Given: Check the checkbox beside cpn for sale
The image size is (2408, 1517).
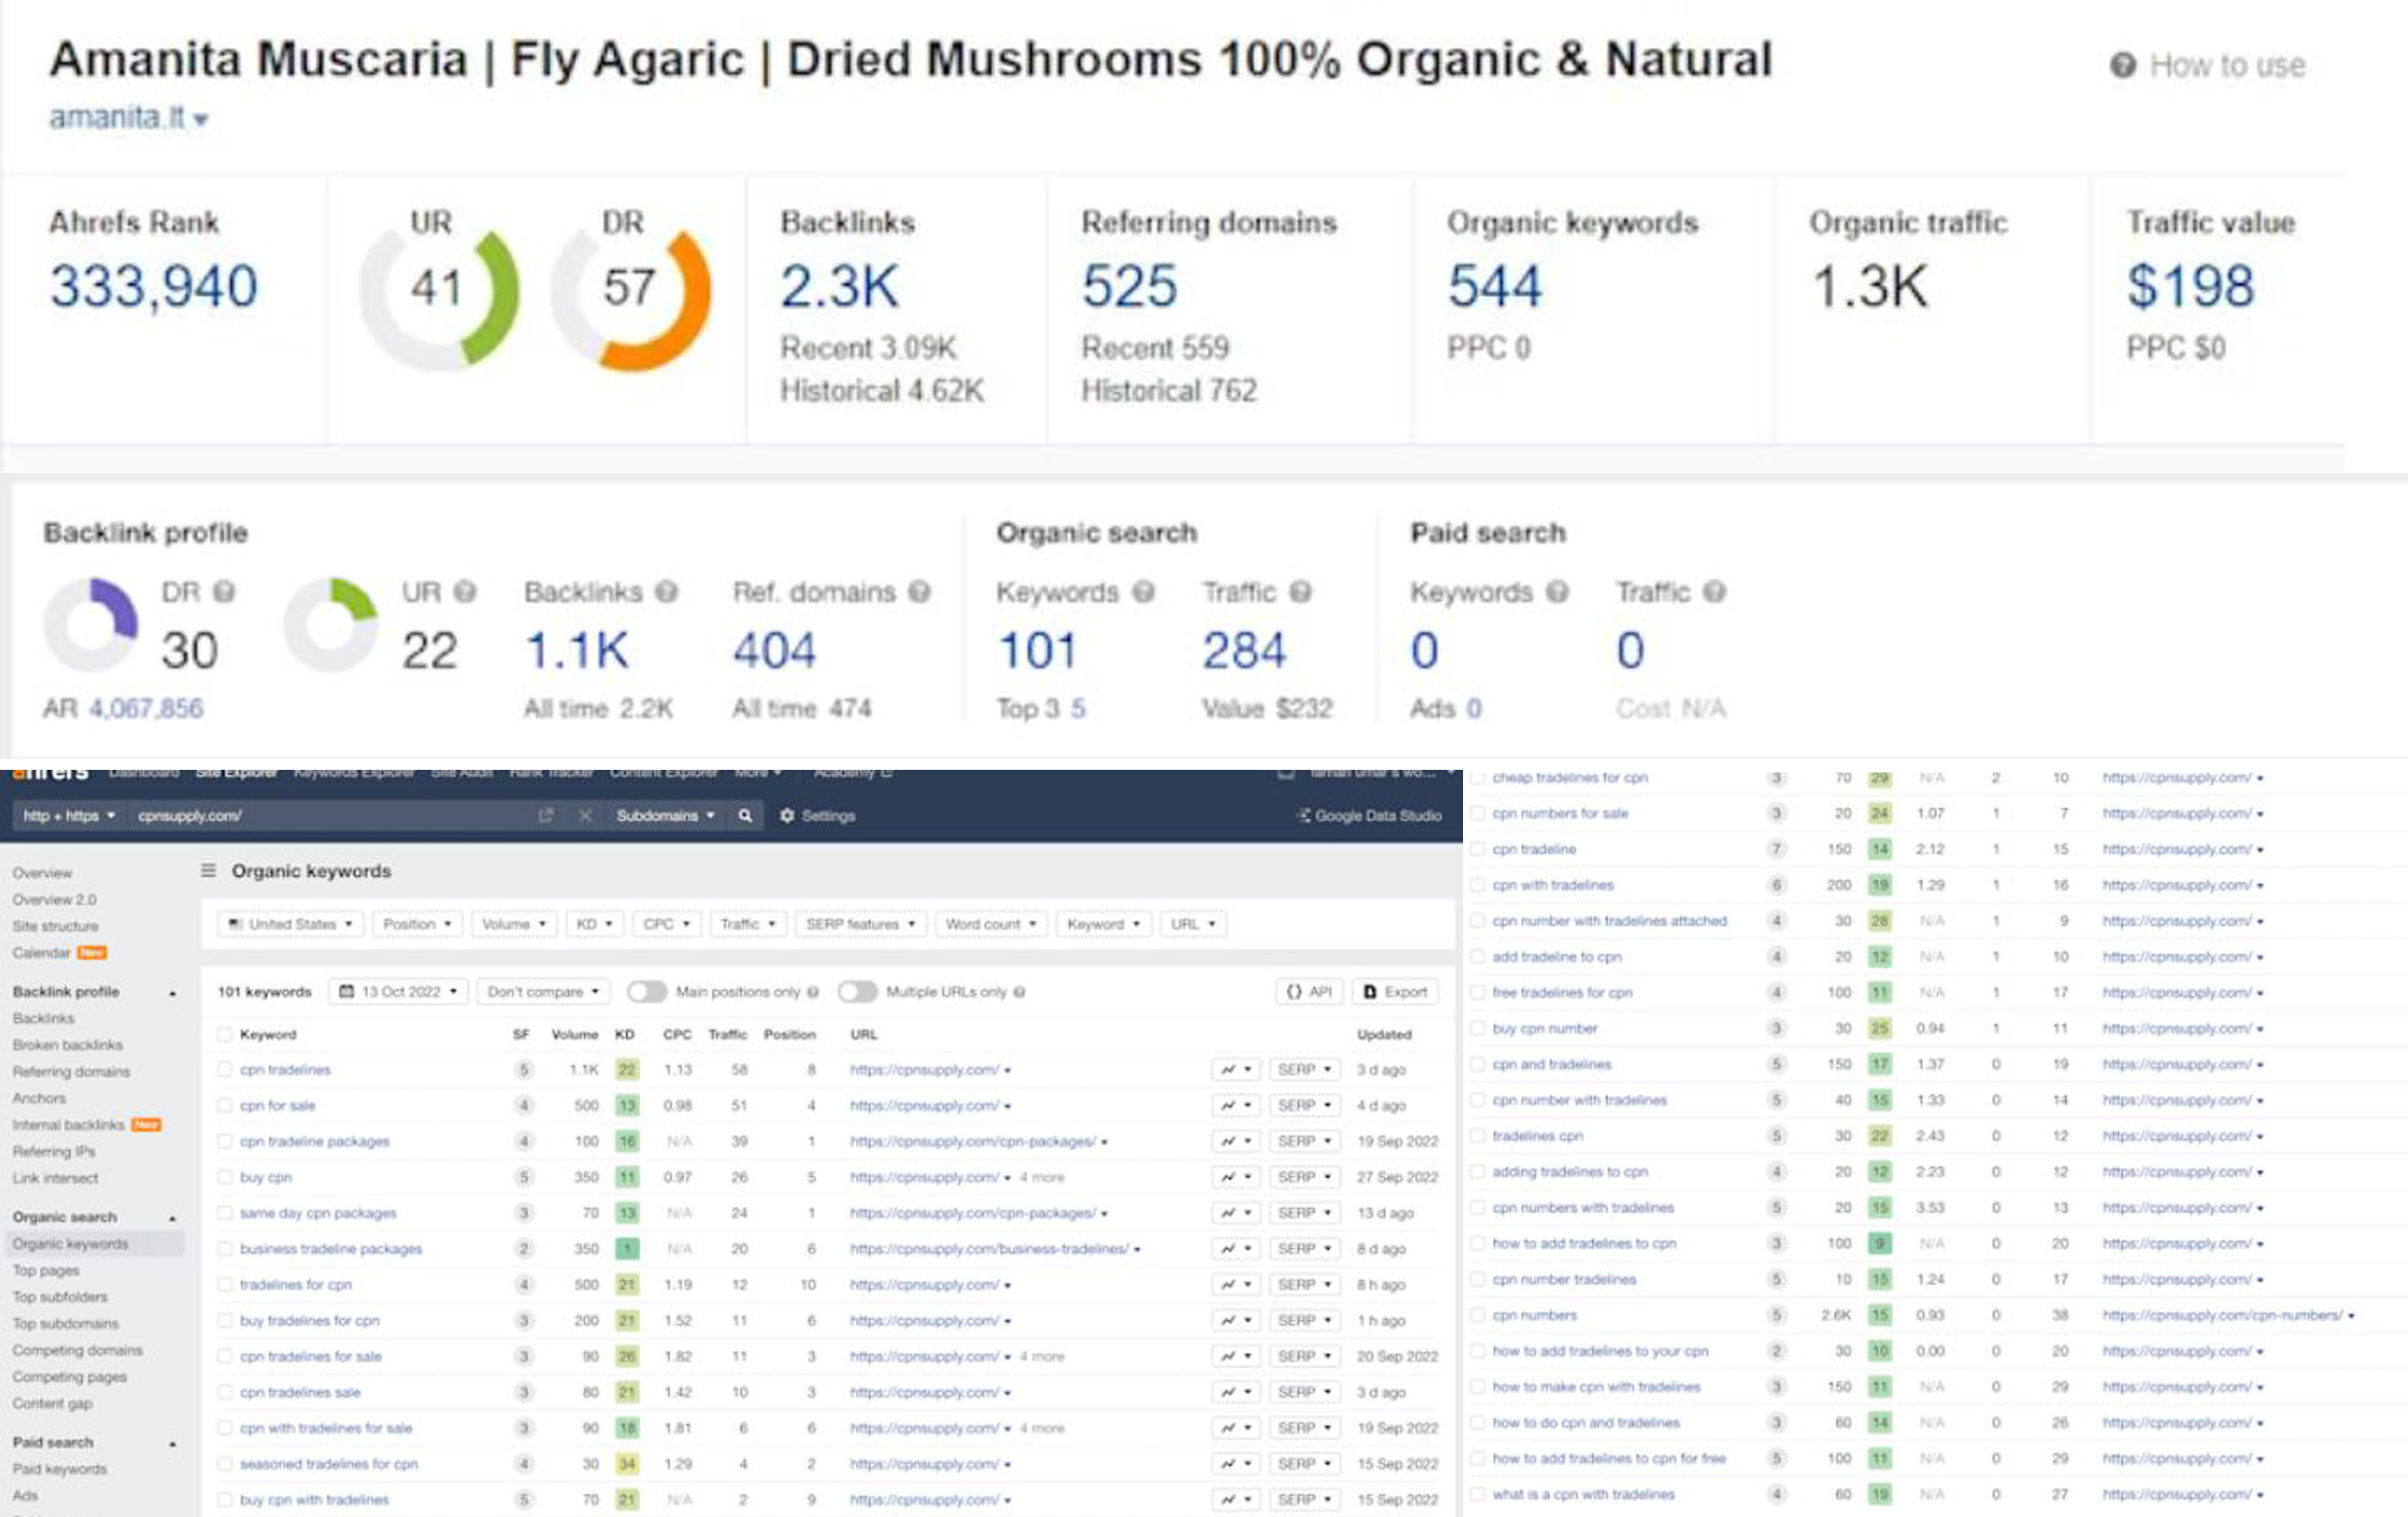Looking at the screenshot, I should click(224, 1105).
